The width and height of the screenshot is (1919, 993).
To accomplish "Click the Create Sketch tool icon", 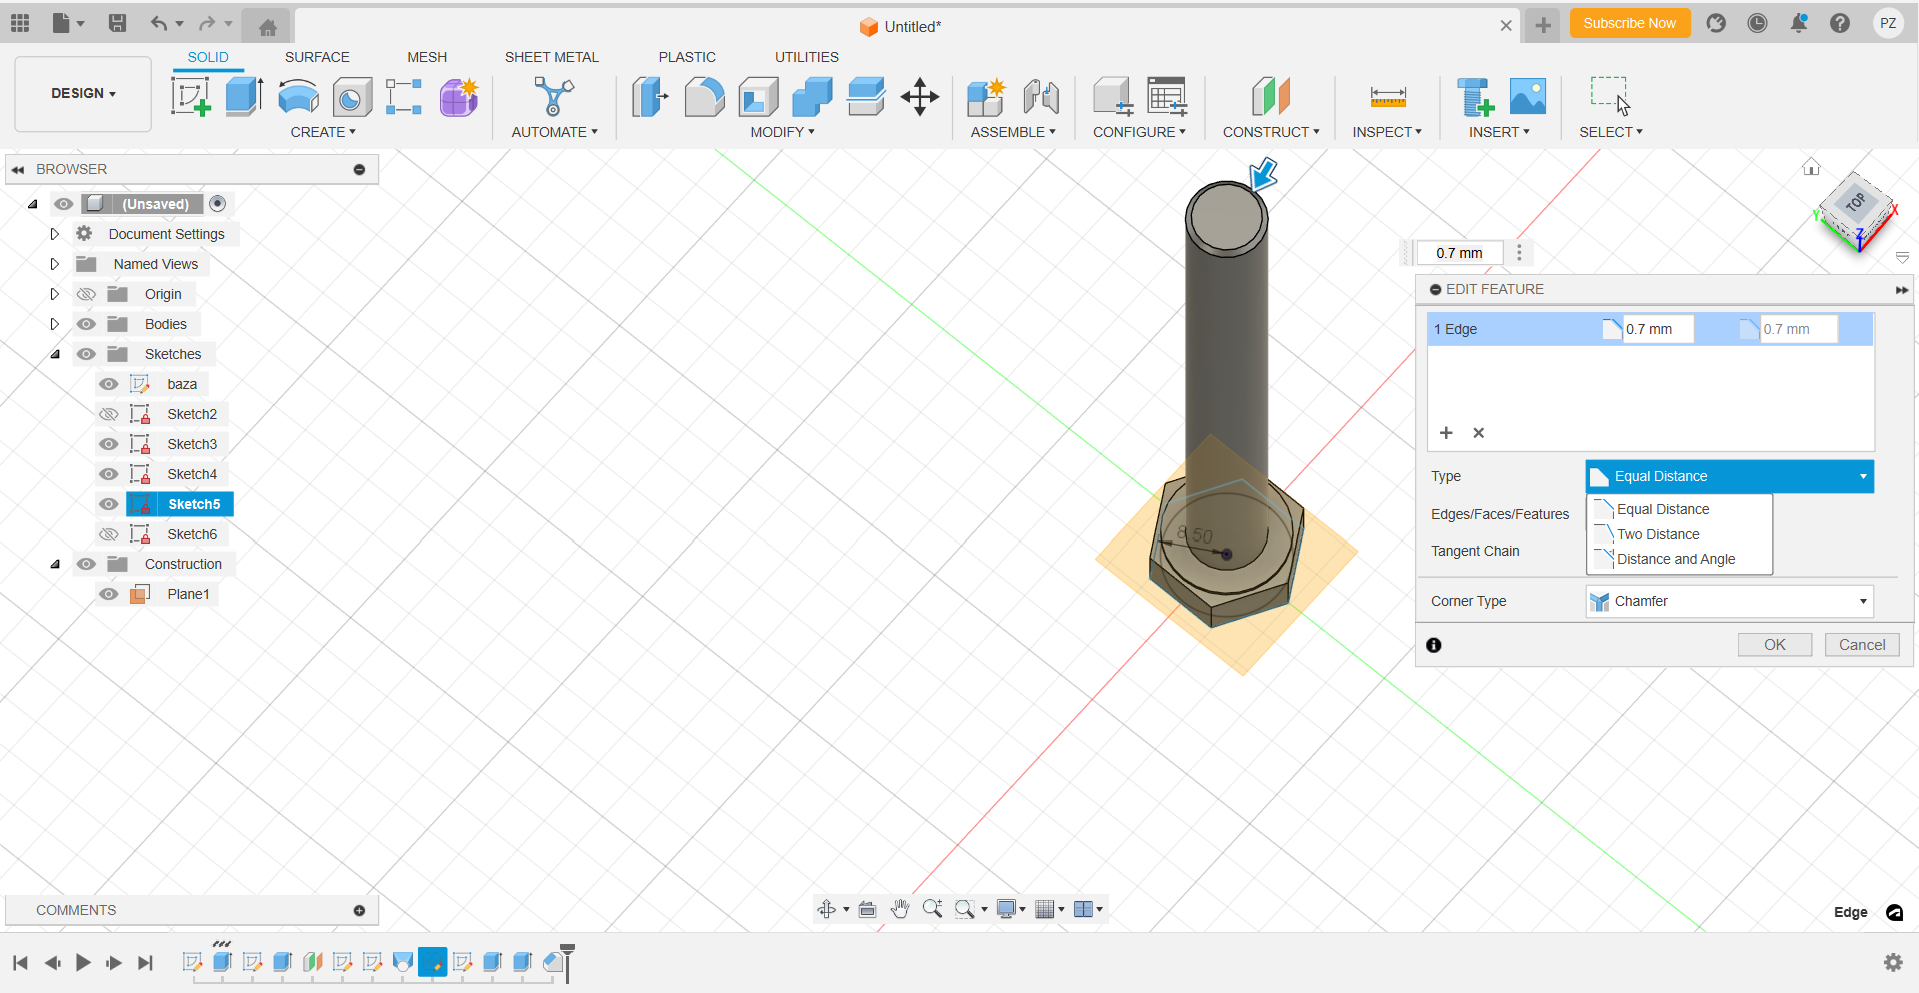I will click(190, 97).
